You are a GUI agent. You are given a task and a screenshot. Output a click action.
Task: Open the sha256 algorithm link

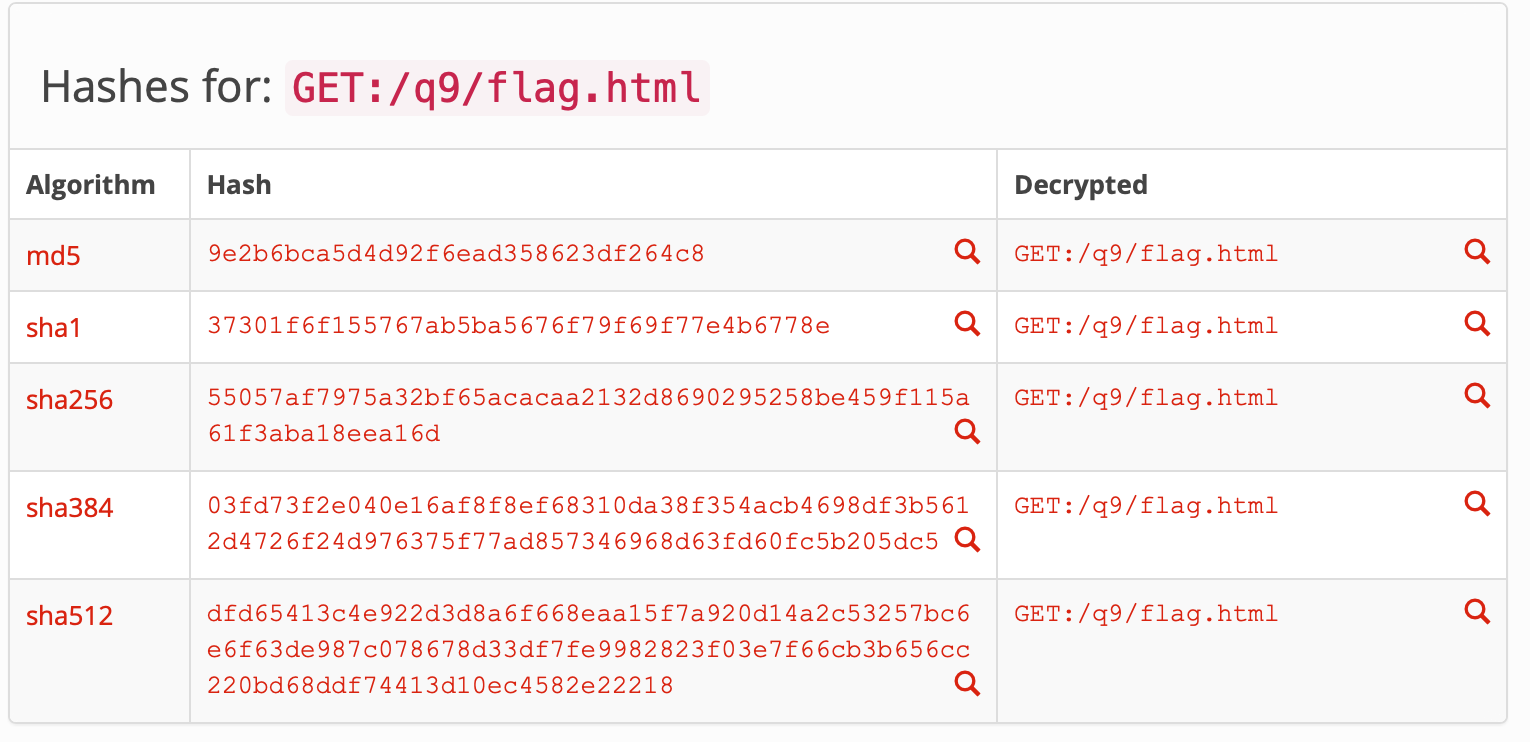tap(68, 398)
